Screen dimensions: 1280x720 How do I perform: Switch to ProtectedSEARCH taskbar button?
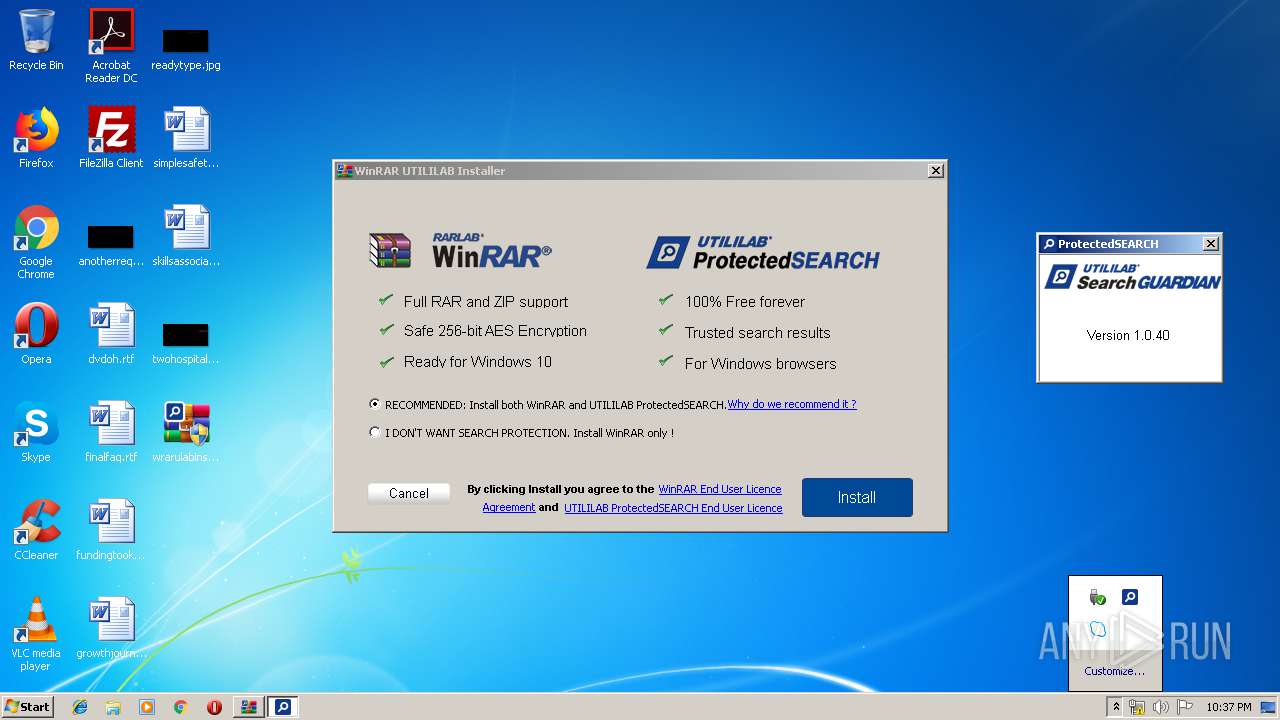tap(283, 707)
